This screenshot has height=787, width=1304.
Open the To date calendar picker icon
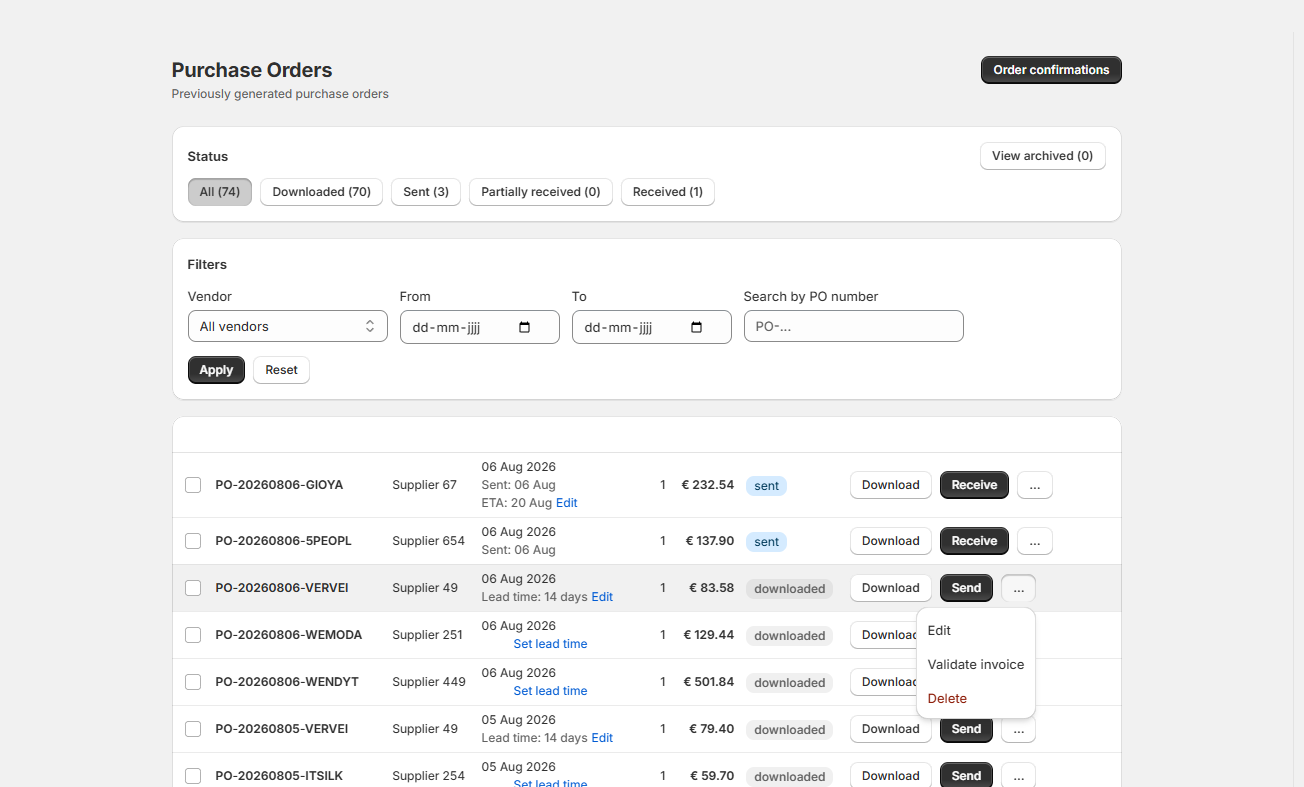pyautogui.click(x=697, y=327)
